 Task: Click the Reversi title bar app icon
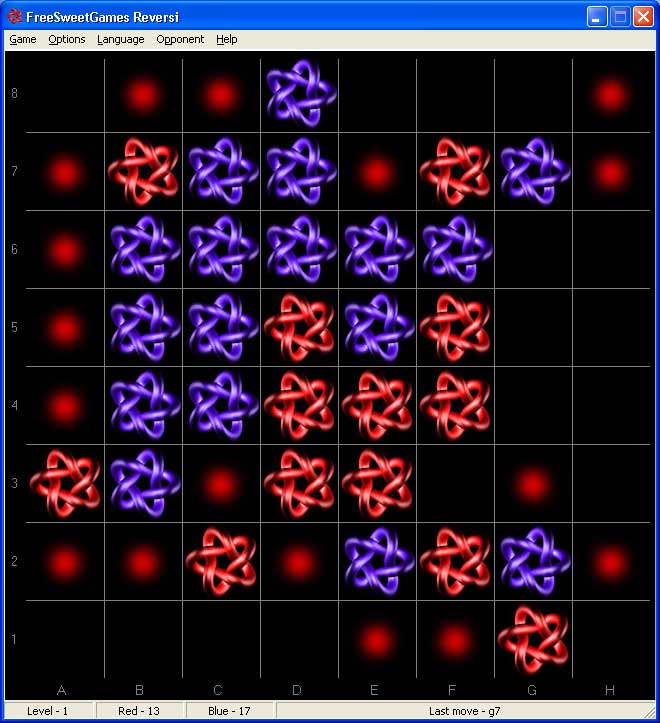click(15, 16)
